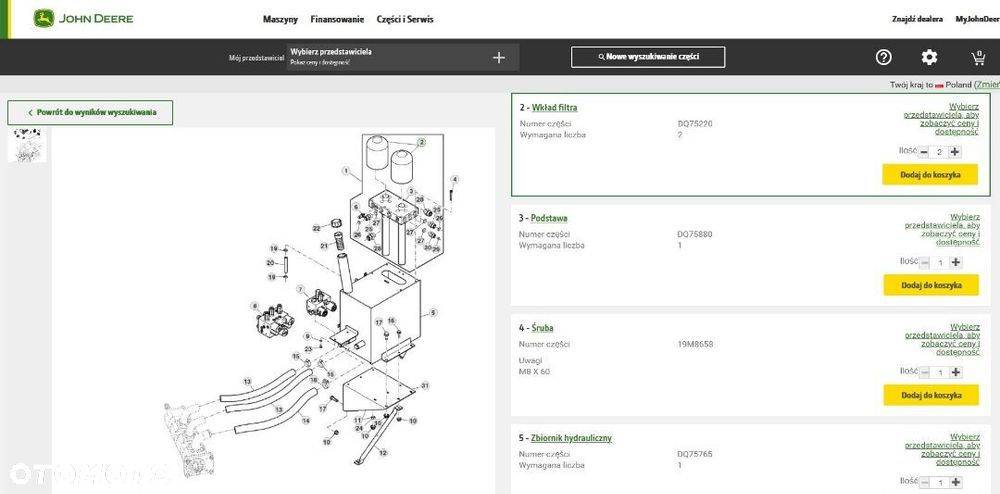1000x494 pixels.
Task: Select callout 4 bolt in the diagram
Action: coord(455,179)
